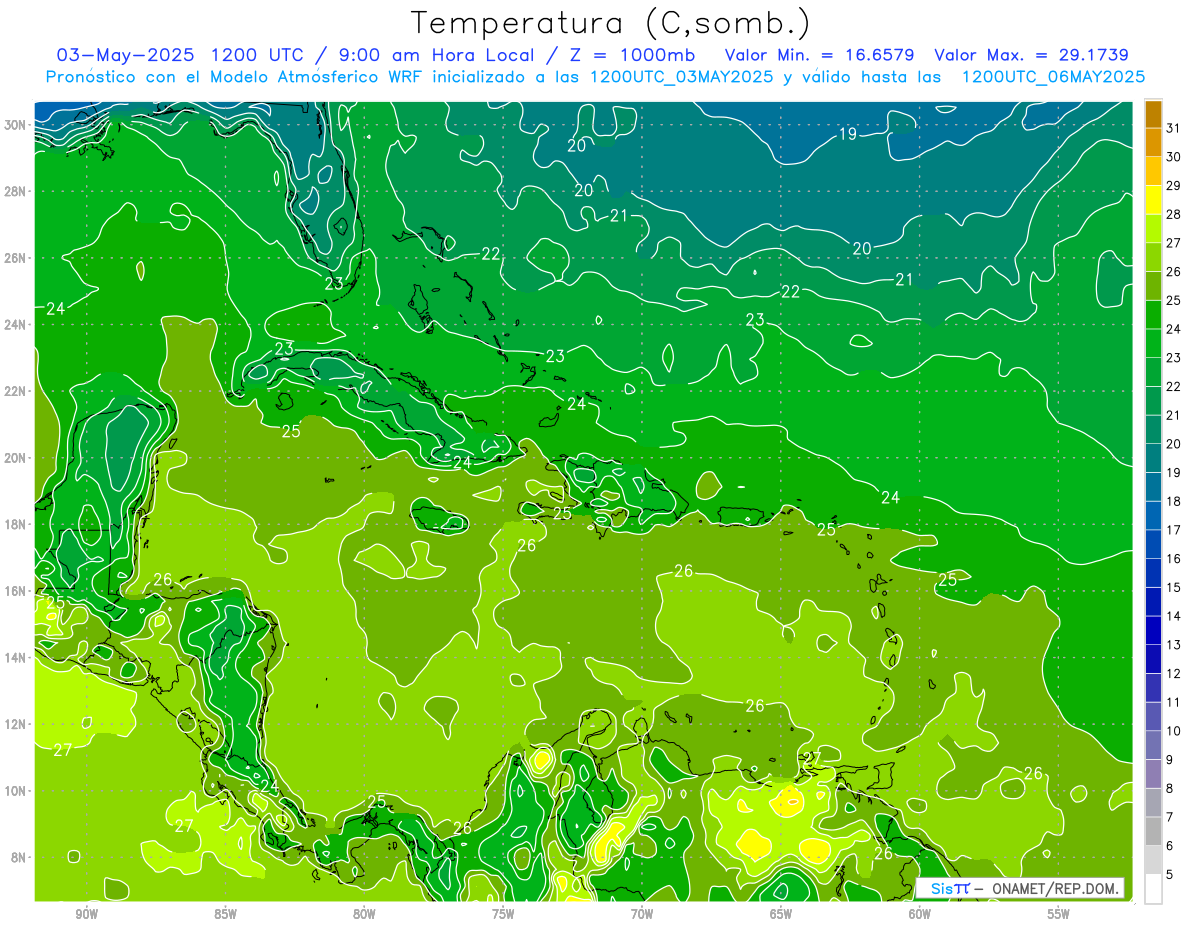1200x927 pixels.
Task: Click the color scale value 14
Action: (x=1174, y=616)
